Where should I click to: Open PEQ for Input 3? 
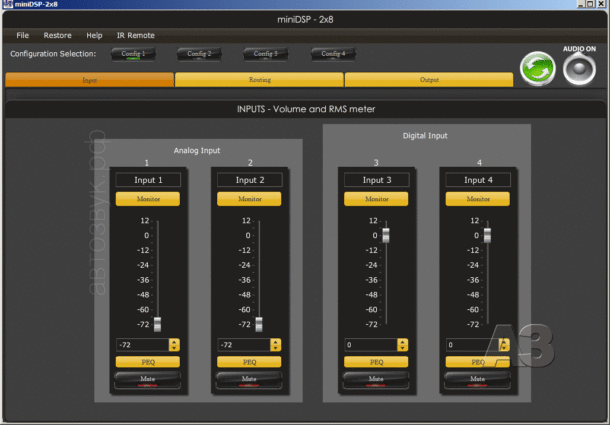[x=376, y=362]
